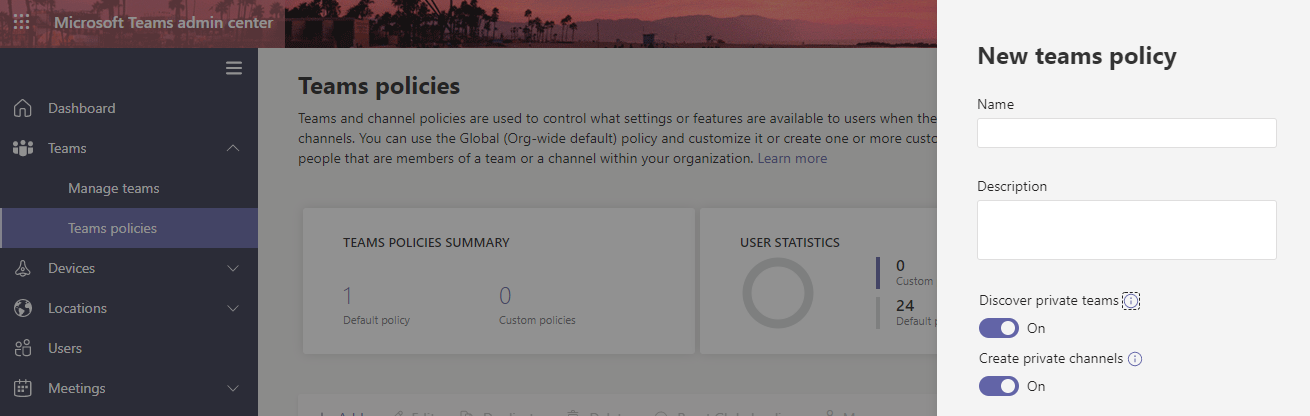Expand the Devices section chevron

point(233,268)
